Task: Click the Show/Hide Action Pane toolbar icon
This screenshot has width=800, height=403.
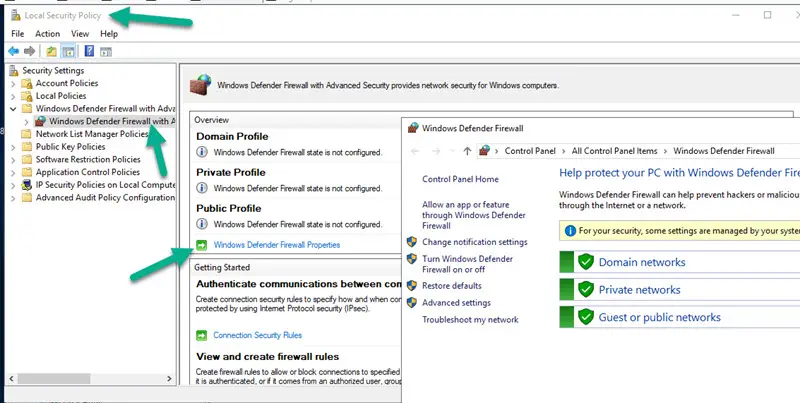Action: (x=106, y=52)
